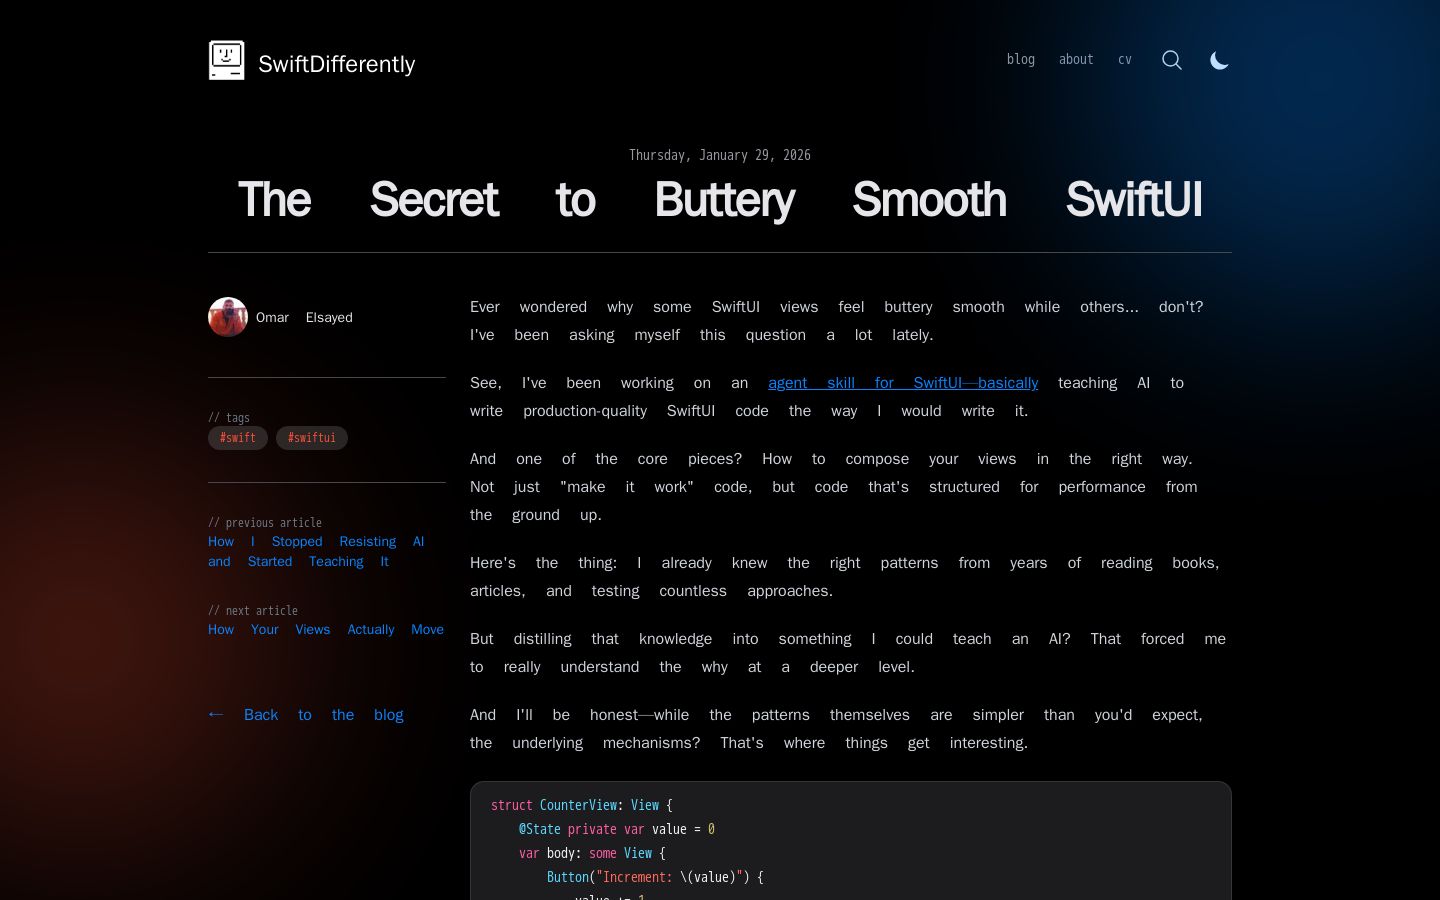Click the paragraph starting Here's the thing
Screen dimensions: 1440x900
pos(850,577)
